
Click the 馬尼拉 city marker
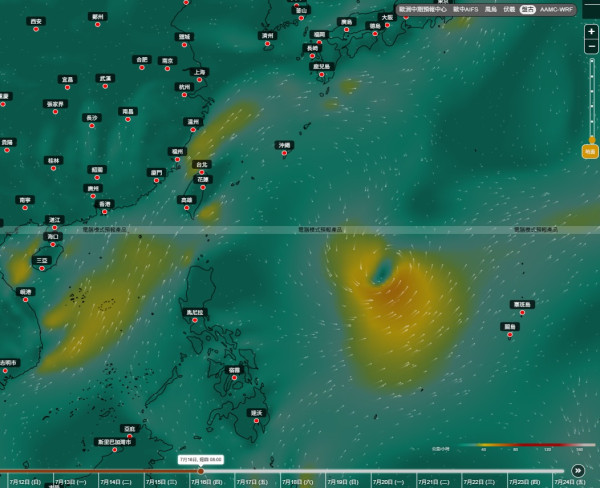(x=195, y=320)
